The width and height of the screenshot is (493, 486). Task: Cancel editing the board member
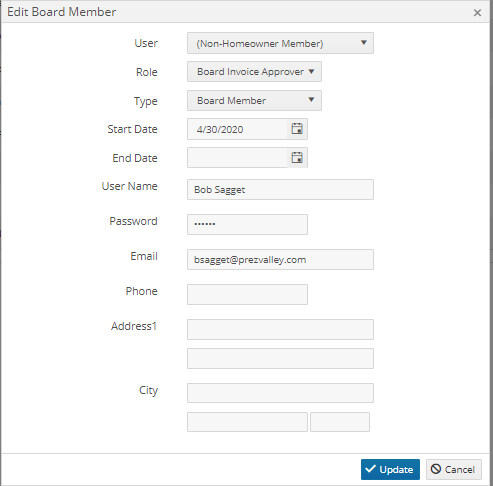(x=454, y=469)
